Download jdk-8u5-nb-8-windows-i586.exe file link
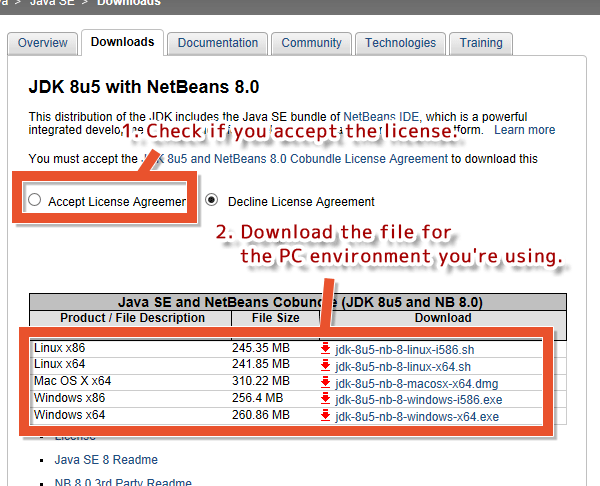The width and height of the screenshot is (600, 486). click(419, 400)
